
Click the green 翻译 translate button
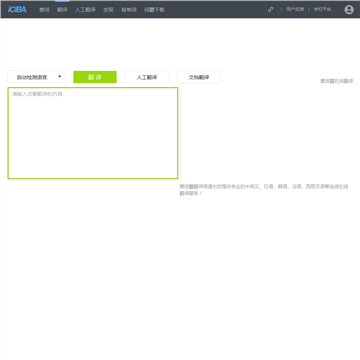point(95,77)
